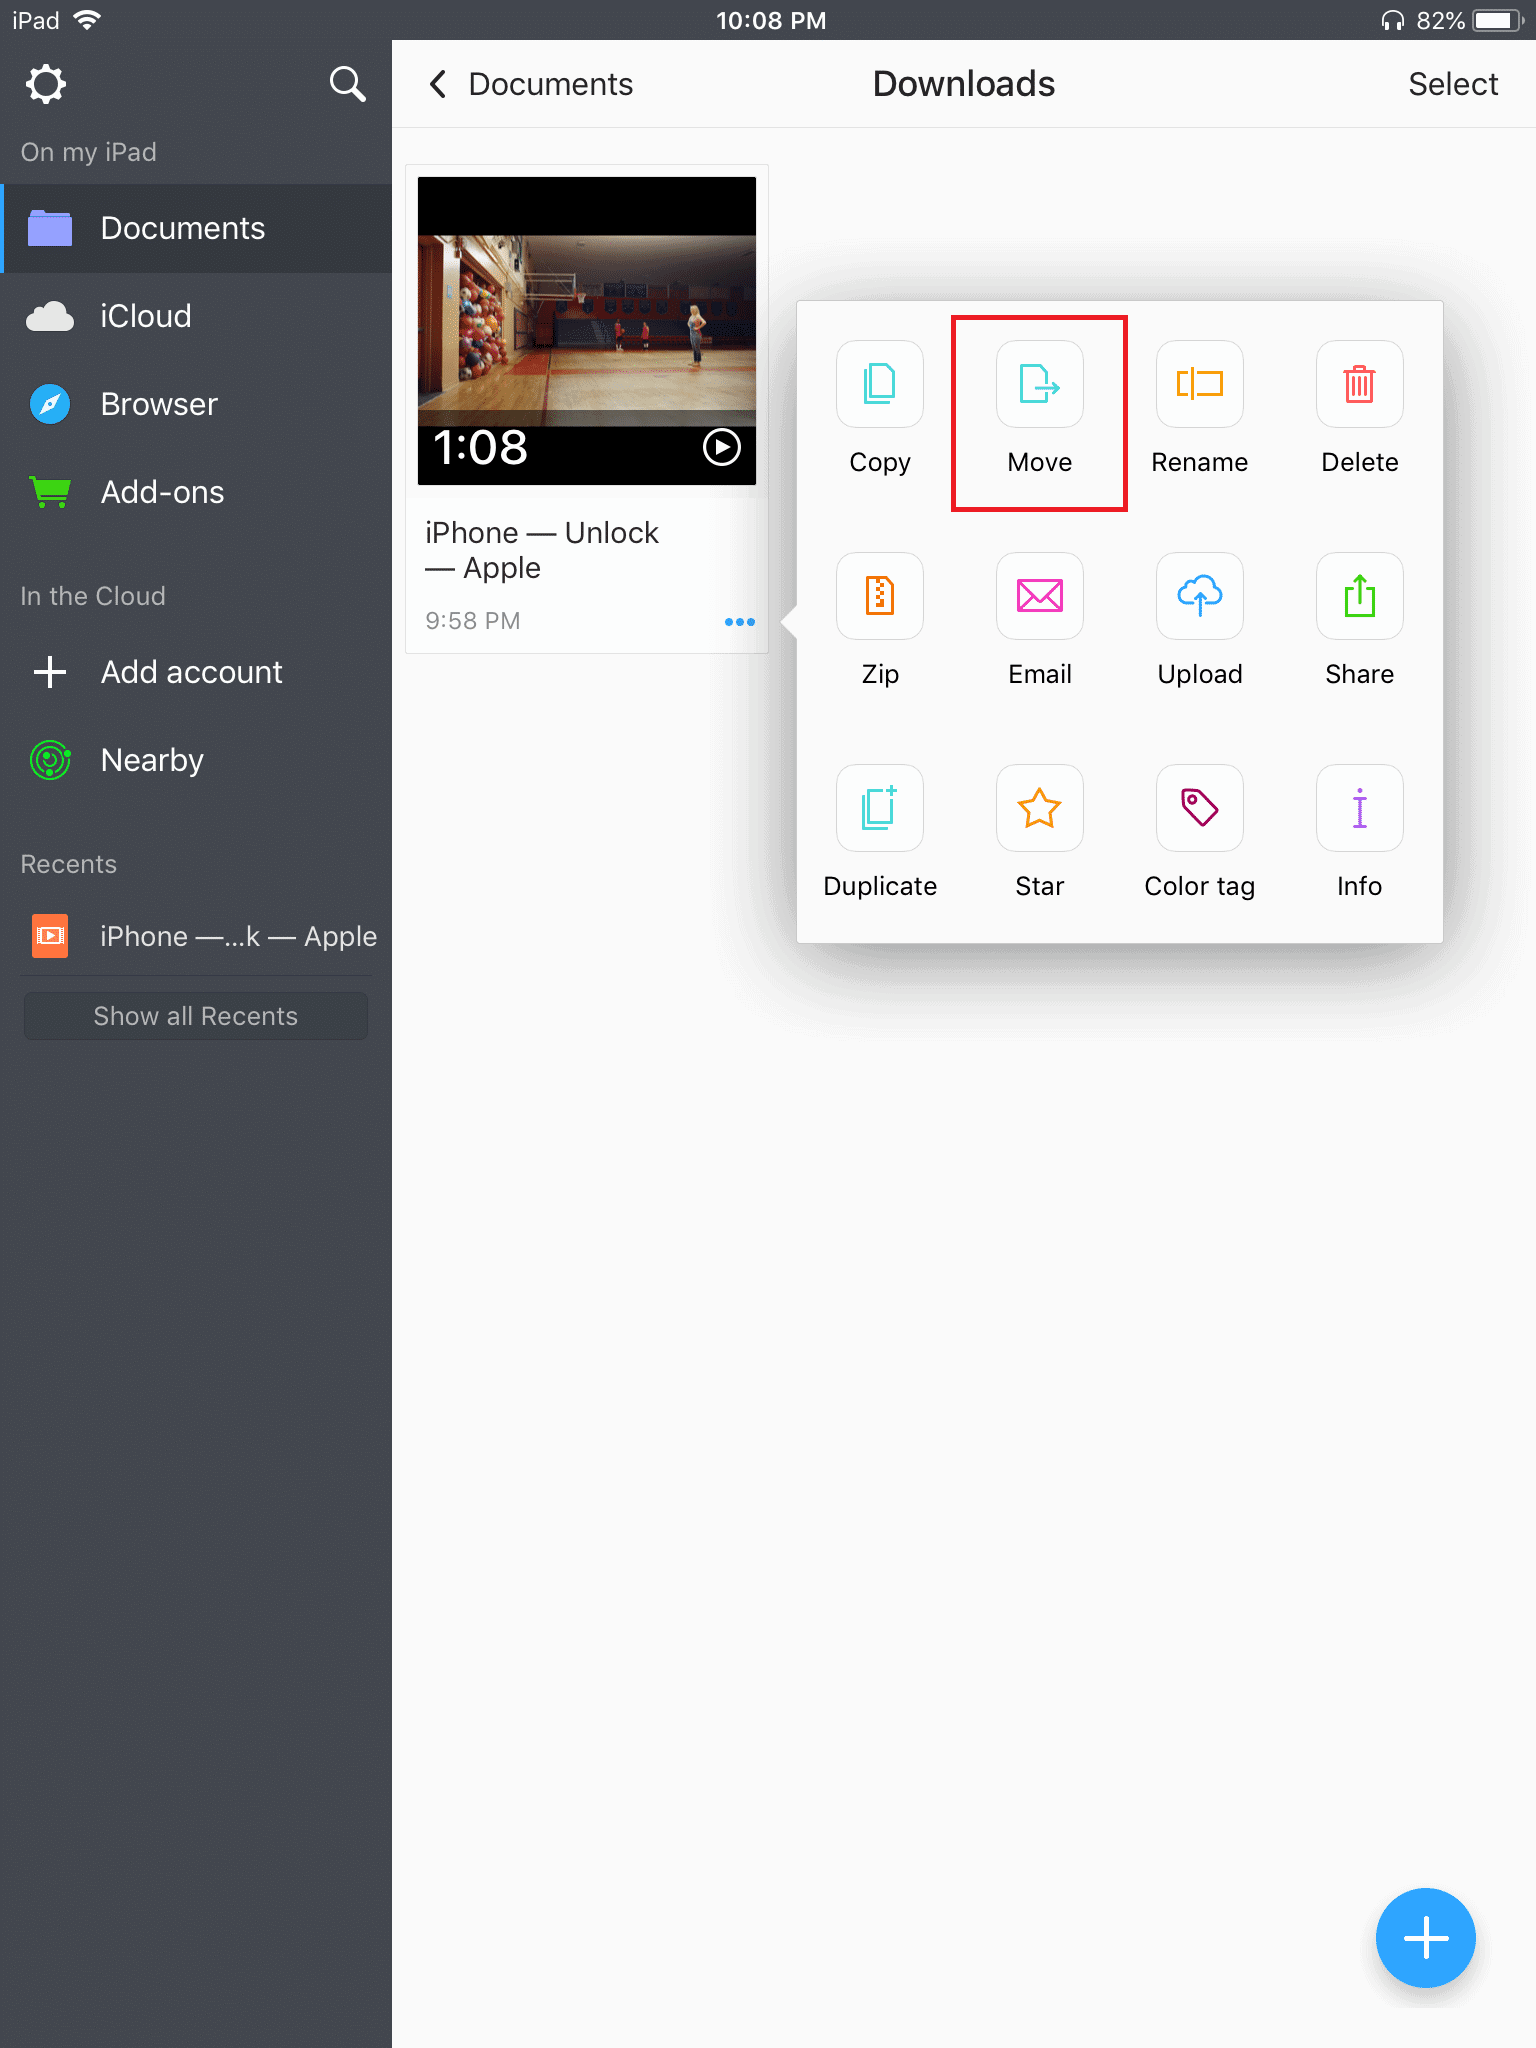Tap the Select button in the header

point(1452,84)
